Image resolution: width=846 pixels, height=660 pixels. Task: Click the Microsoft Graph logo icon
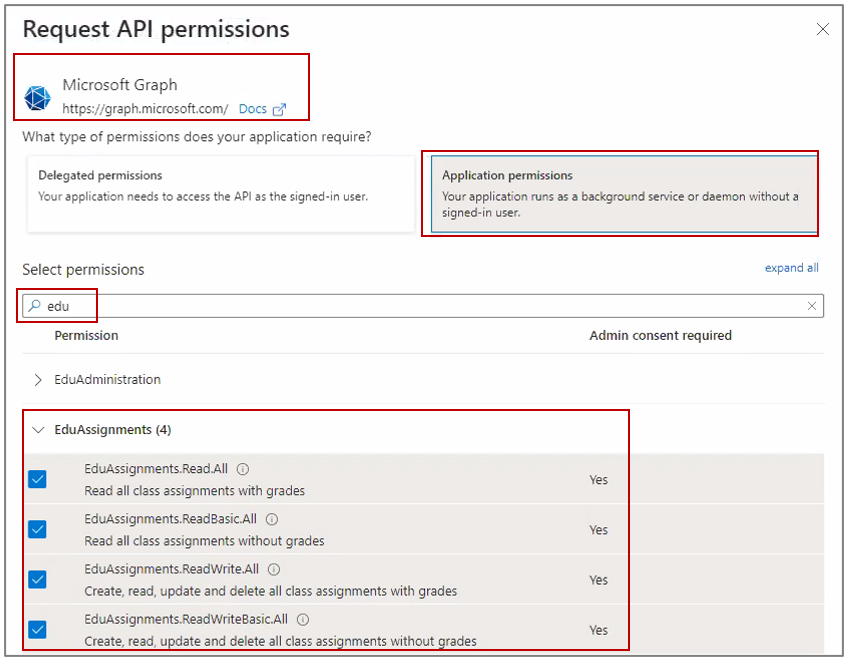pyautogui.click(x=38, y=98)
